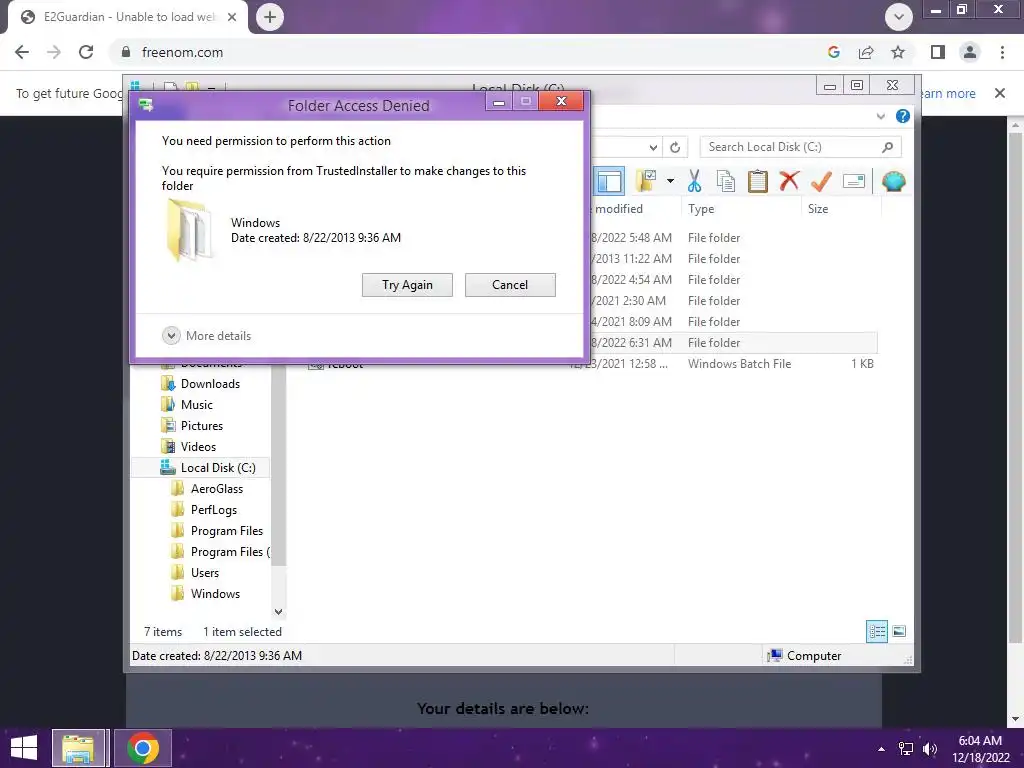Click Try Again in the access denied dialog
This screenshot has height=768, width=1024.
point(408,285)
